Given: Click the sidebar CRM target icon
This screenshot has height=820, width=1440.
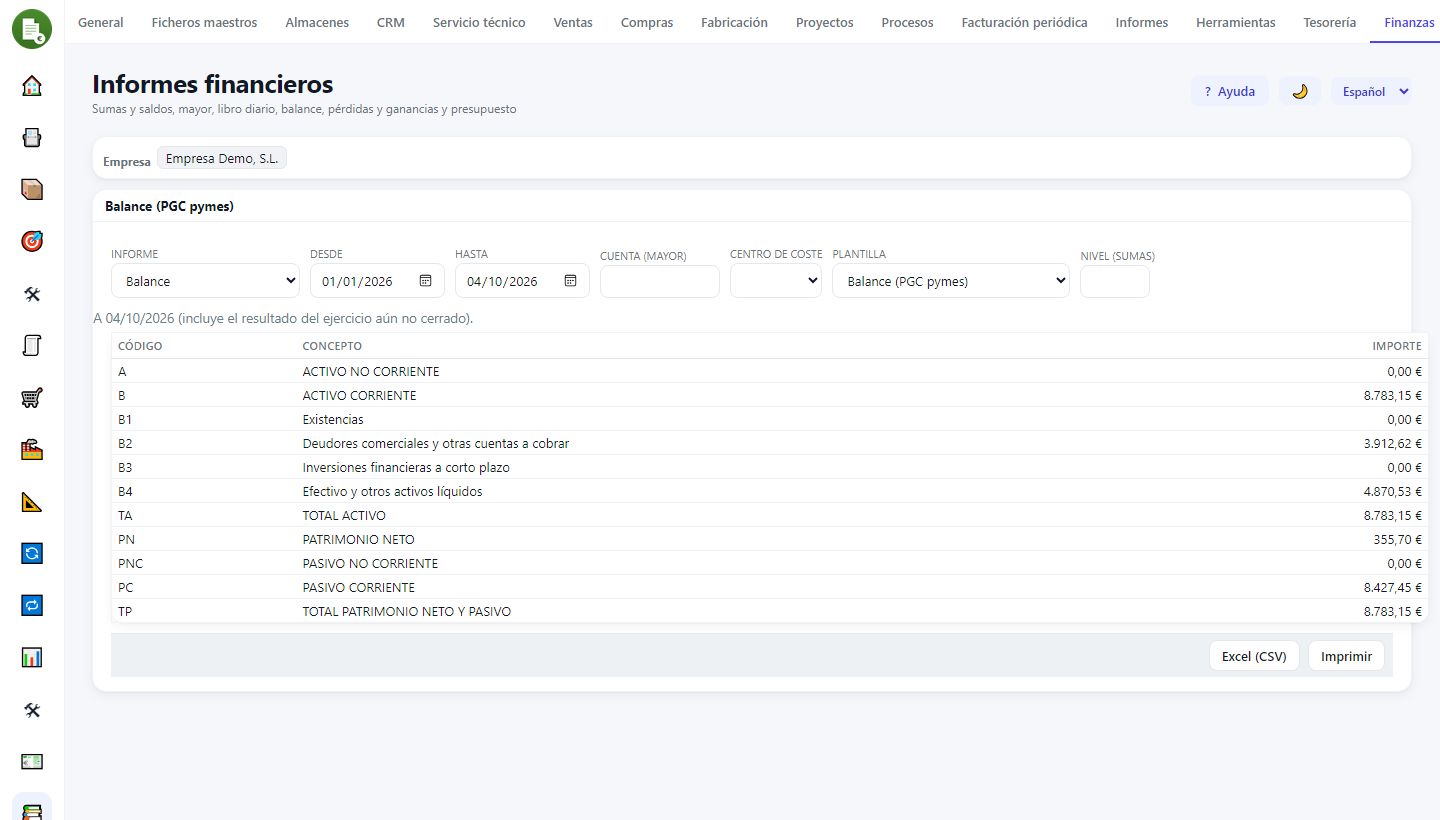Looking at the screenshot, I should tap(32, 241).
